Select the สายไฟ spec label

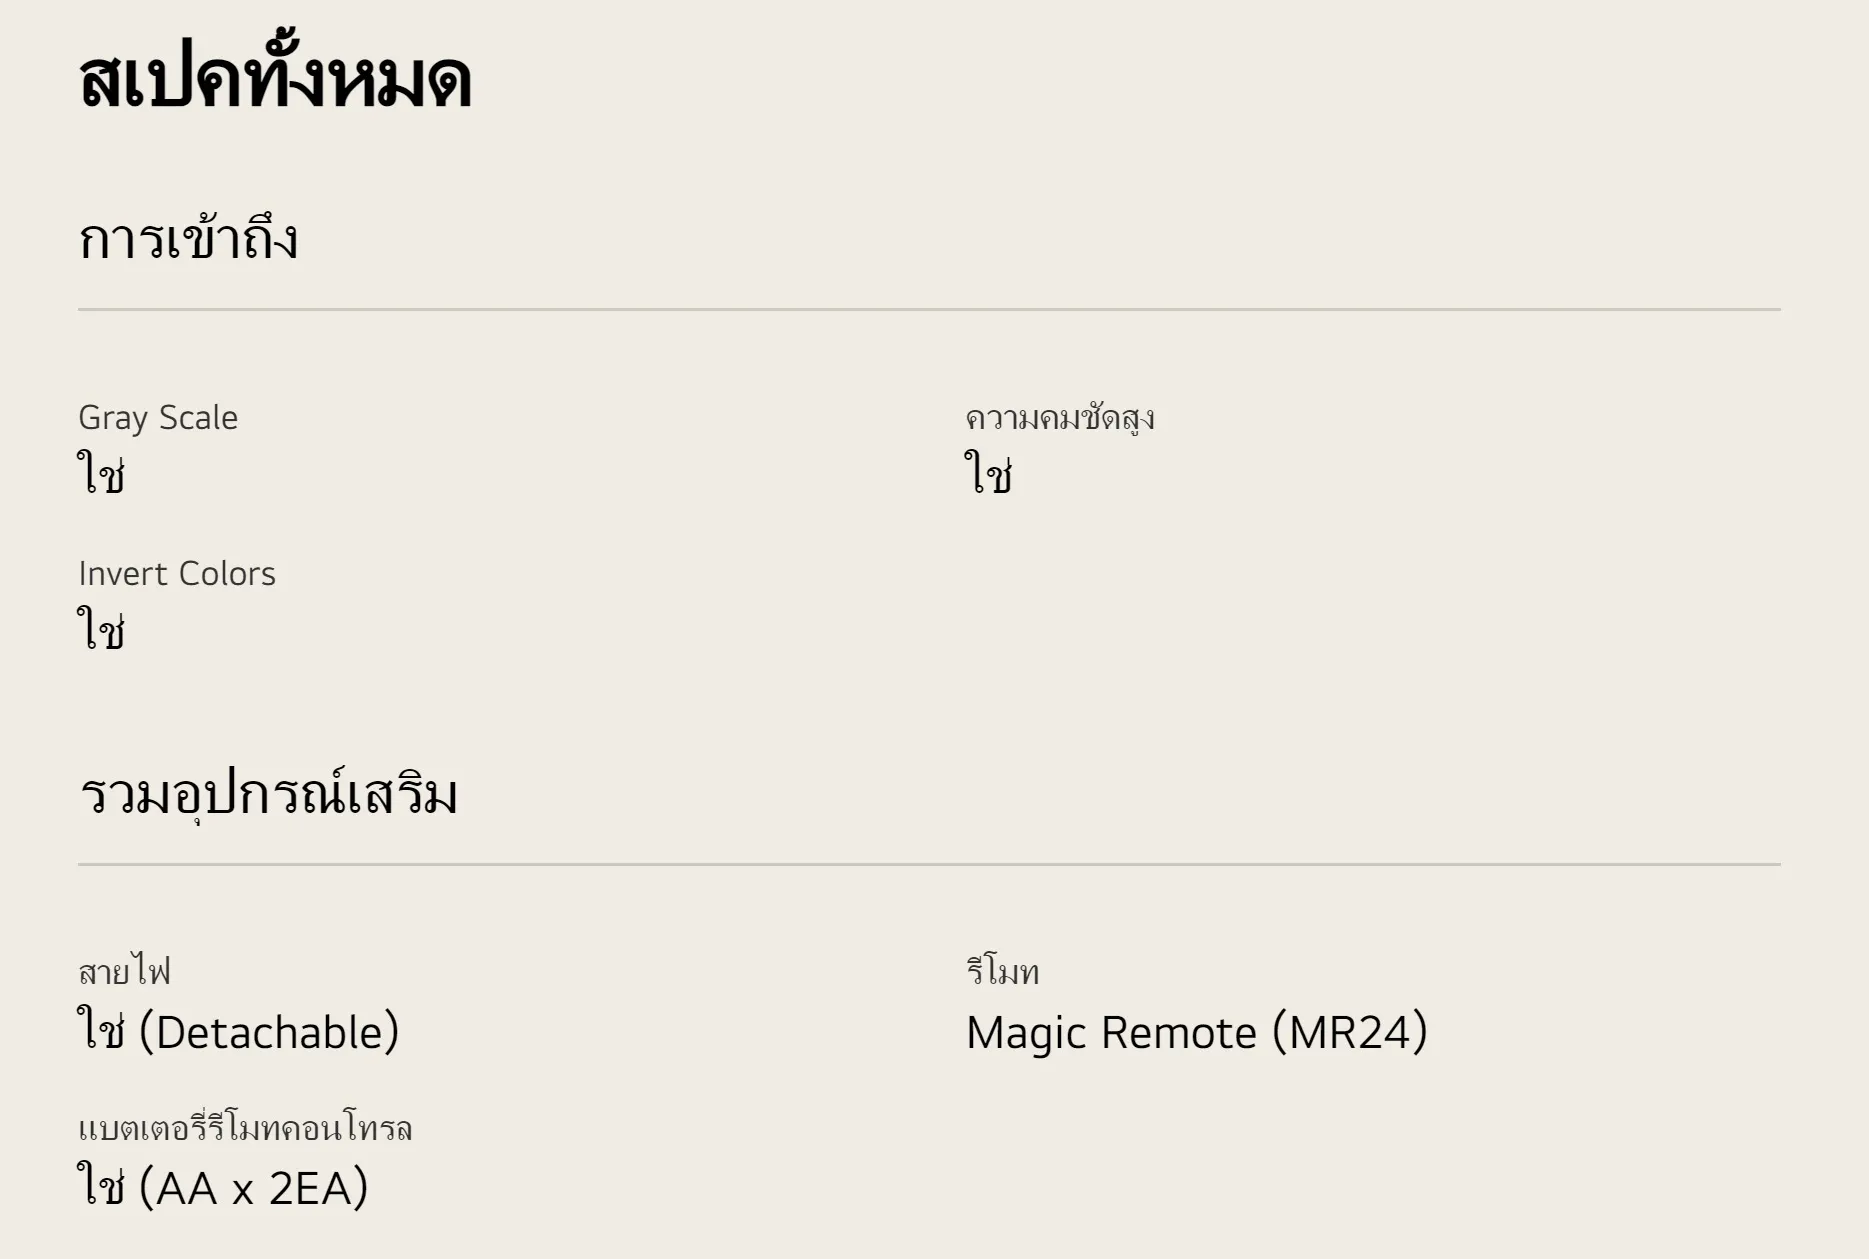click(124, 972)
